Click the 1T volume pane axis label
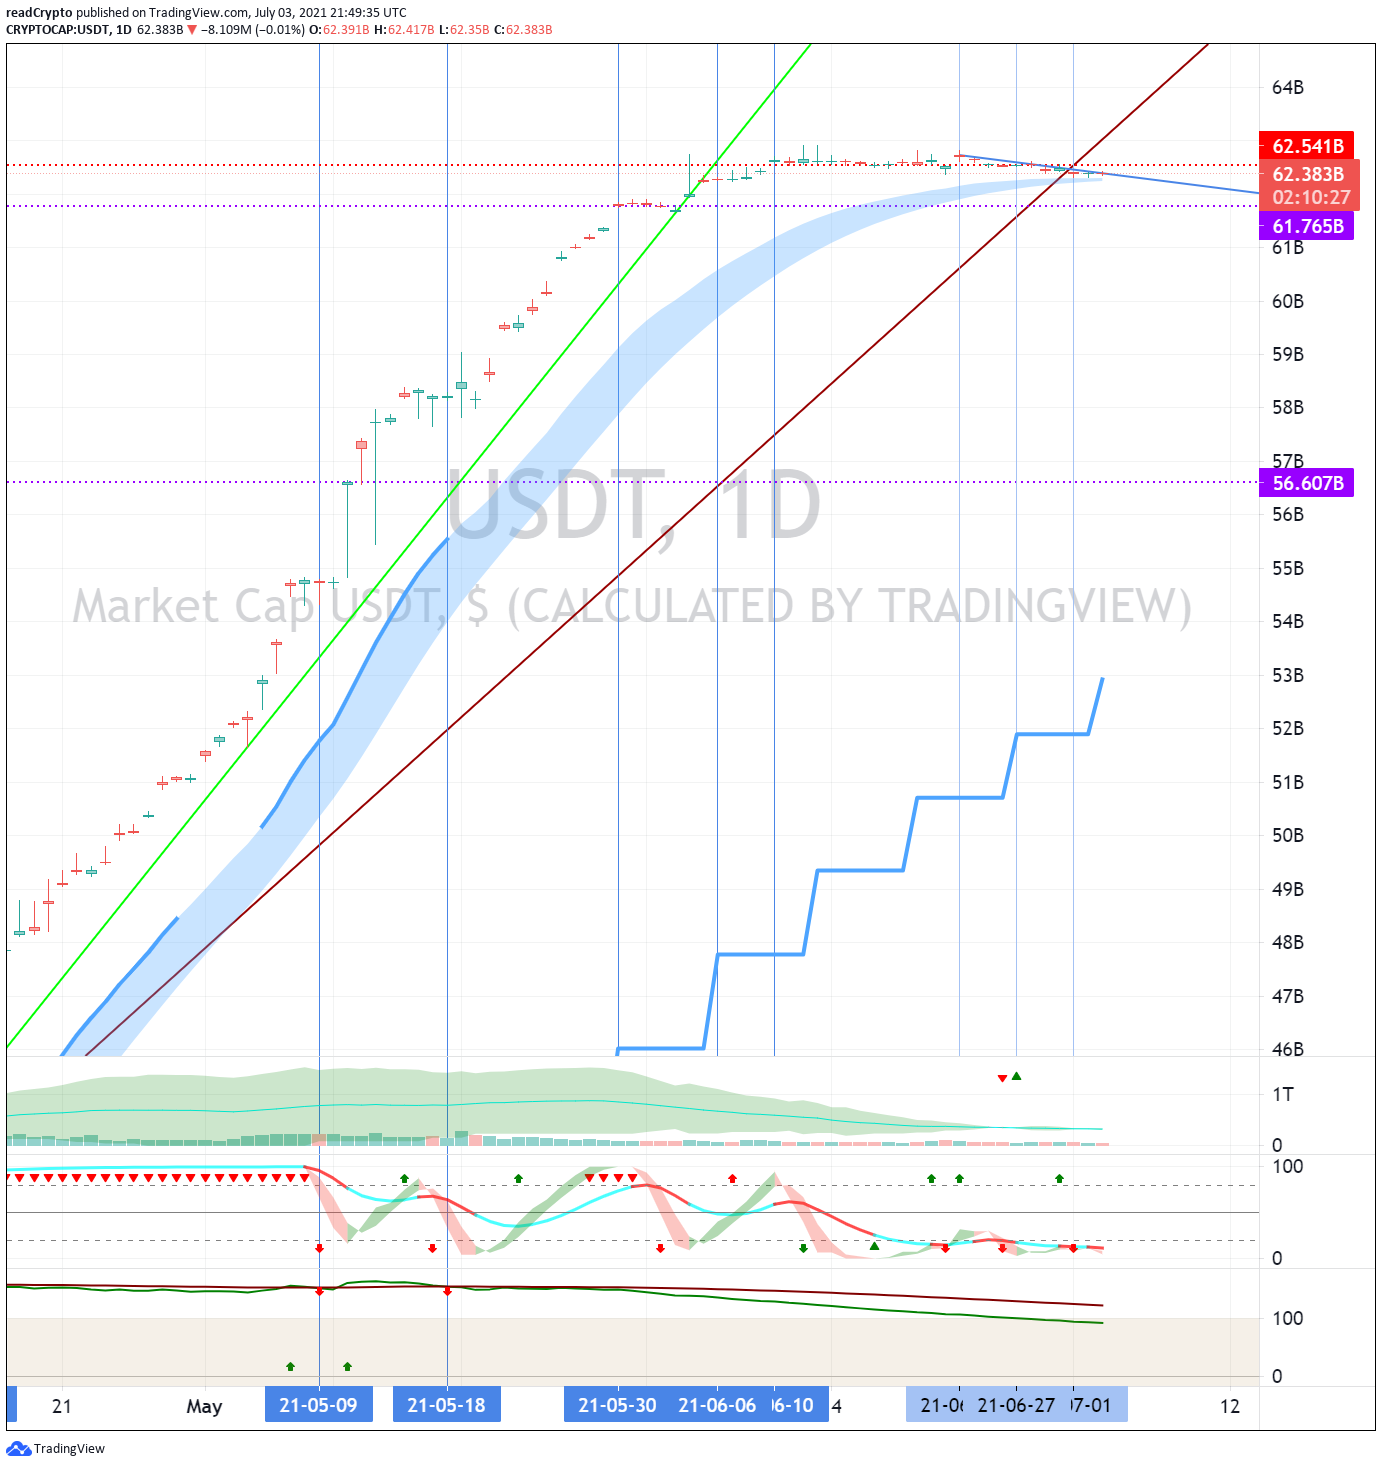This screenshot has height=1467, width=1382. [x=1283, y=1094]
